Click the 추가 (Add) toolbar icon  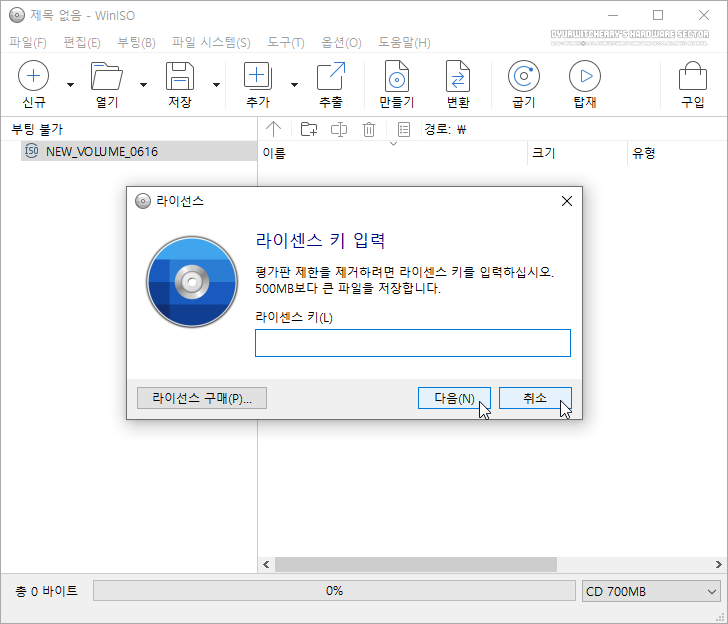[258, 76]
